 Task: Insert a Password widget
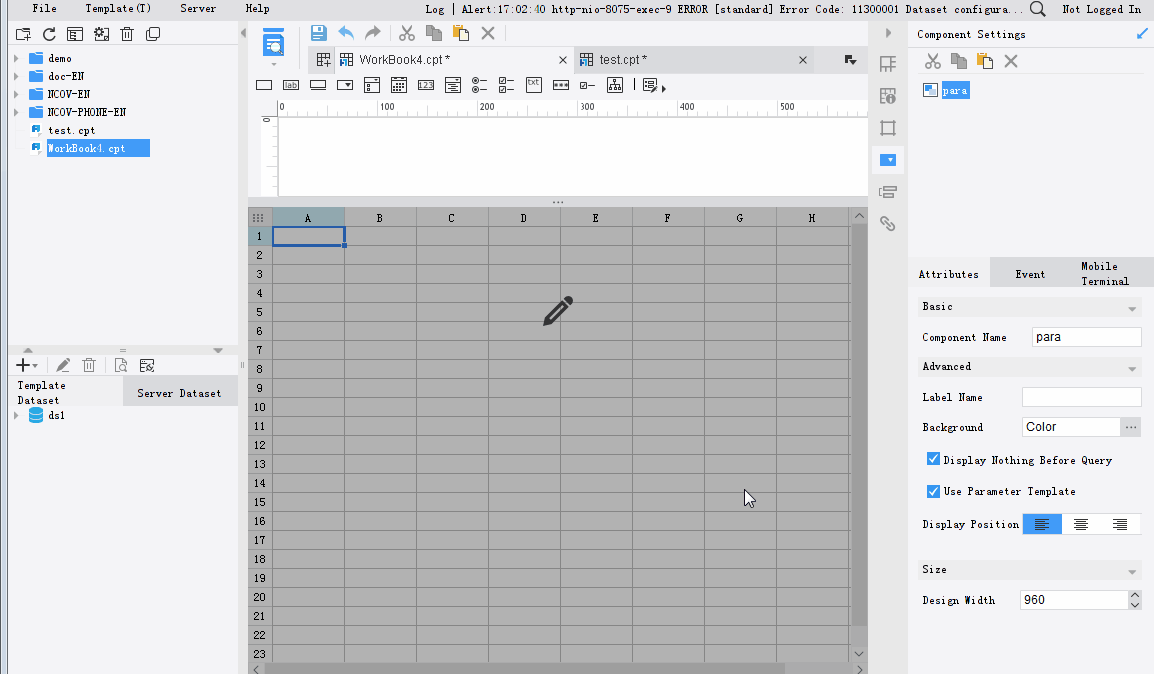tap(560, 85)
